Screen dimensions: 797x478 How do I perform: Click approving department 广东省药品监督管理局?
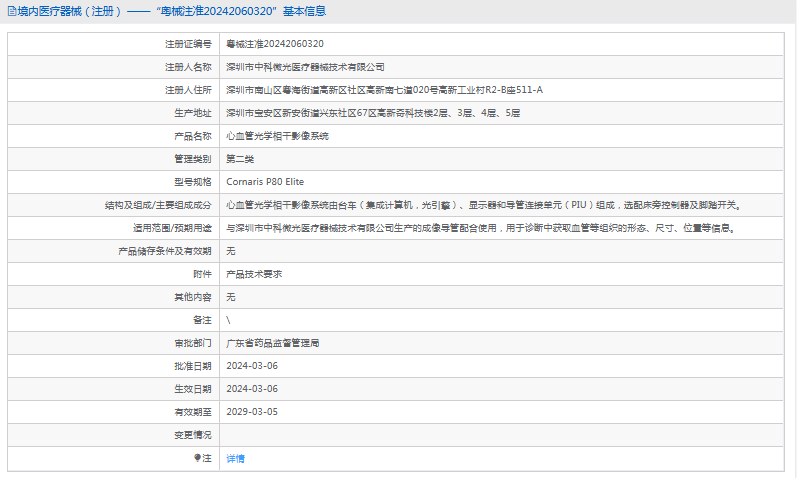(273, 343)
